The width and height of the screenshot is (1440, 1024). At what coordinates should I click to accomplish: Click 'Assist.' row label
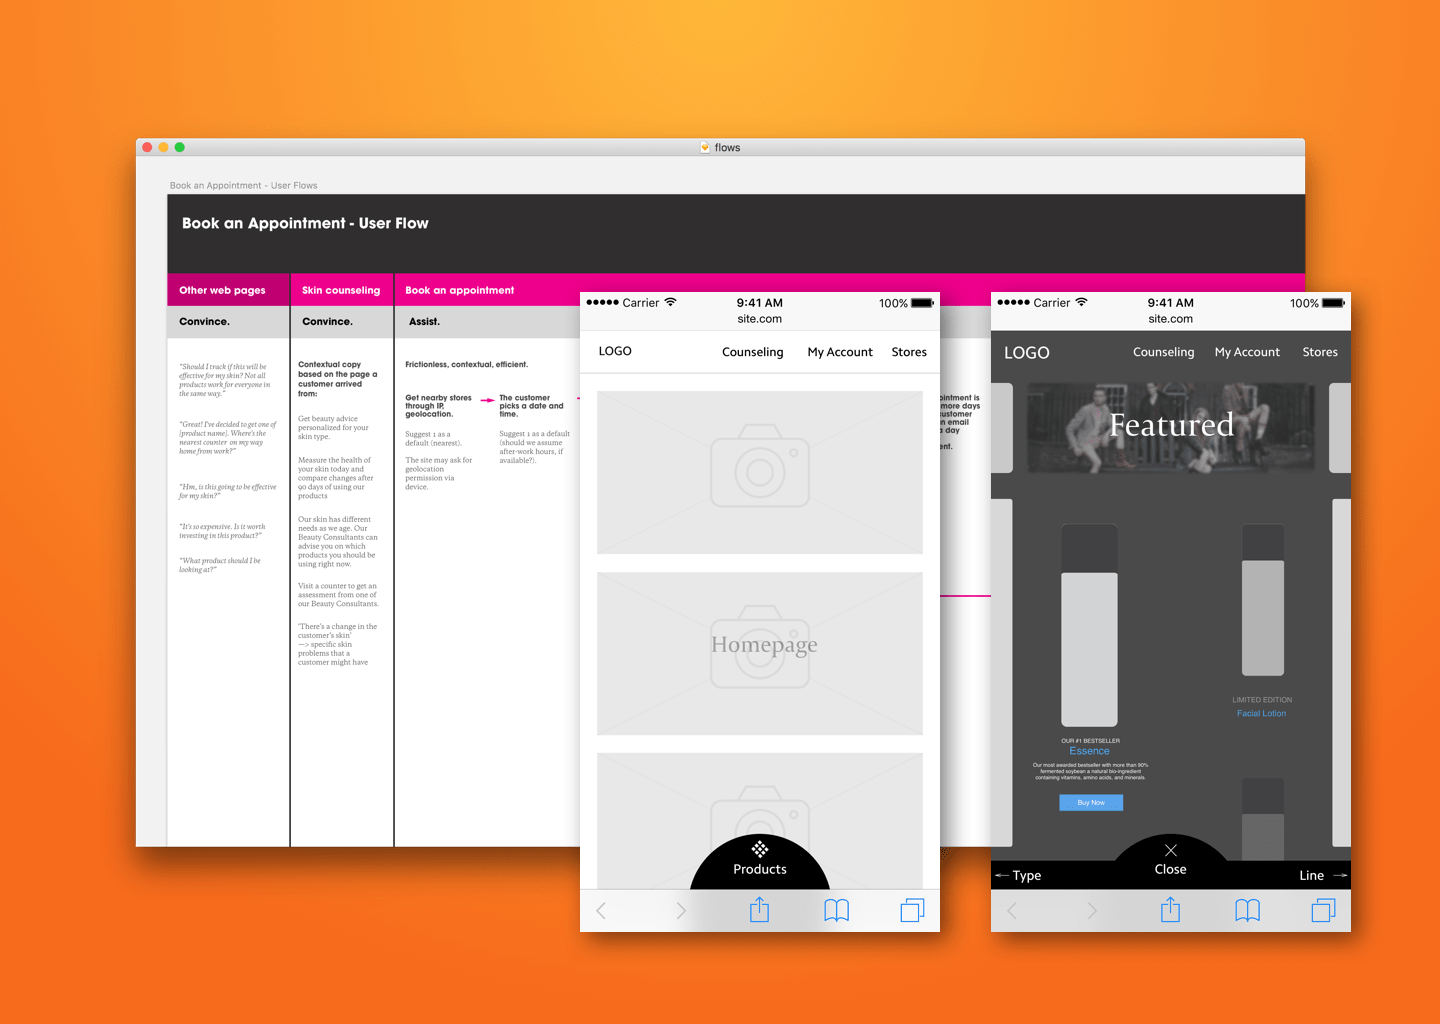pos(424,322)
